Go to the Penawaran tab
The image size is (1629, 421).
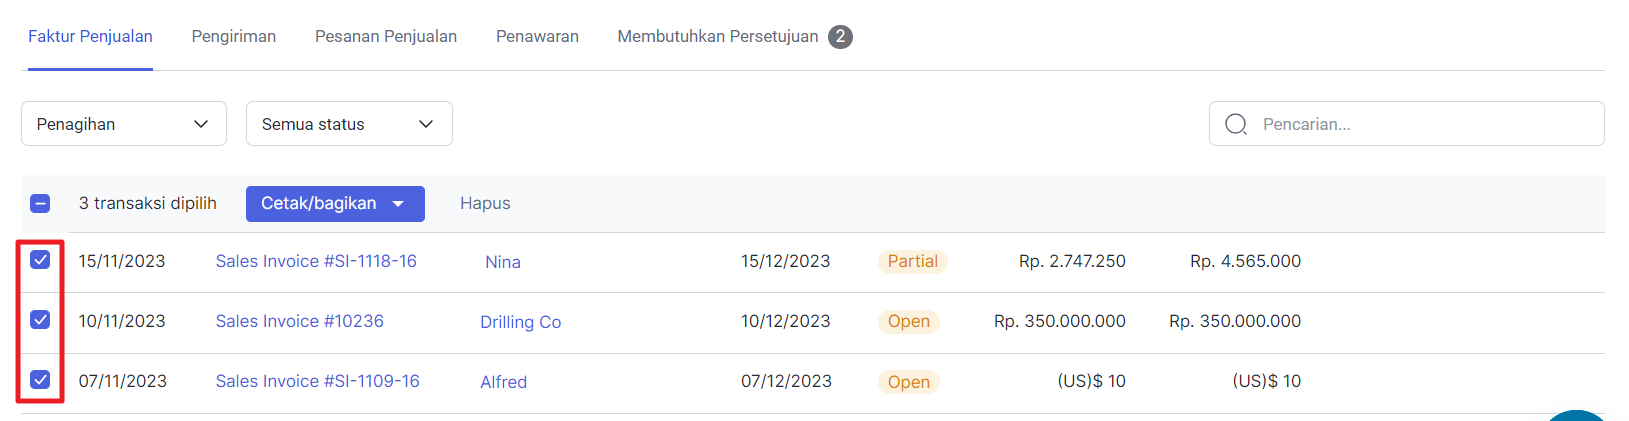tap(537, 36)
